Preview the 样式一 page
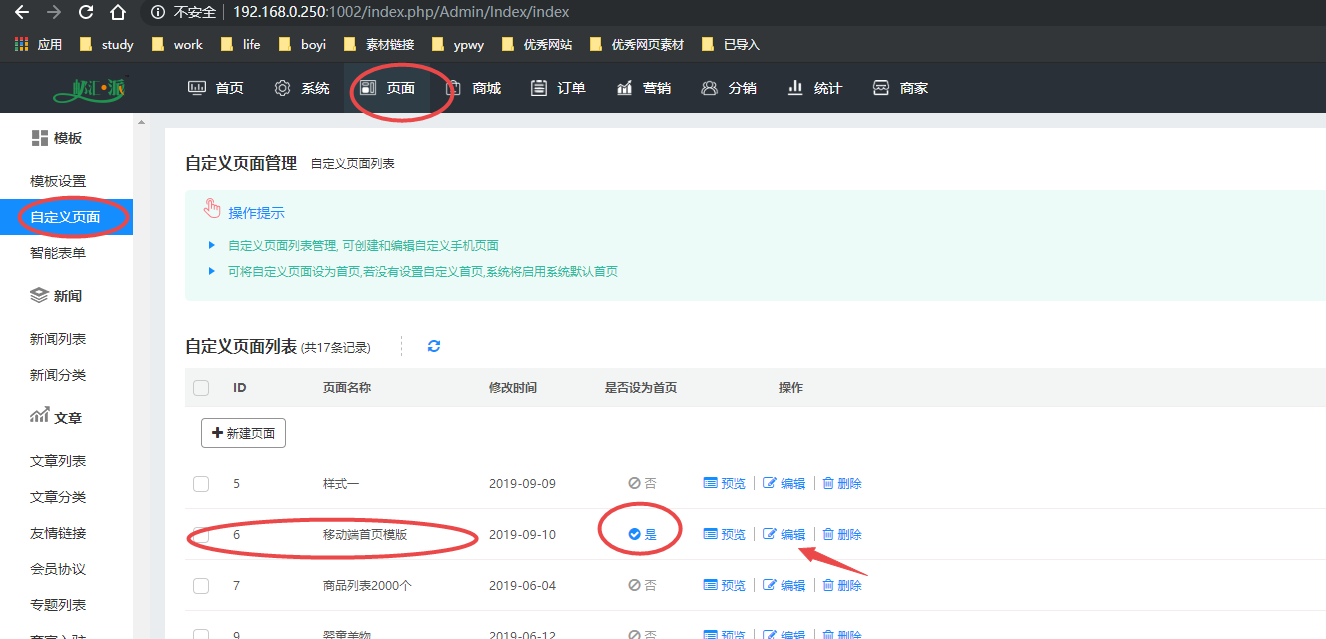This screenshot has width=1326, height=639. point(725,484)
